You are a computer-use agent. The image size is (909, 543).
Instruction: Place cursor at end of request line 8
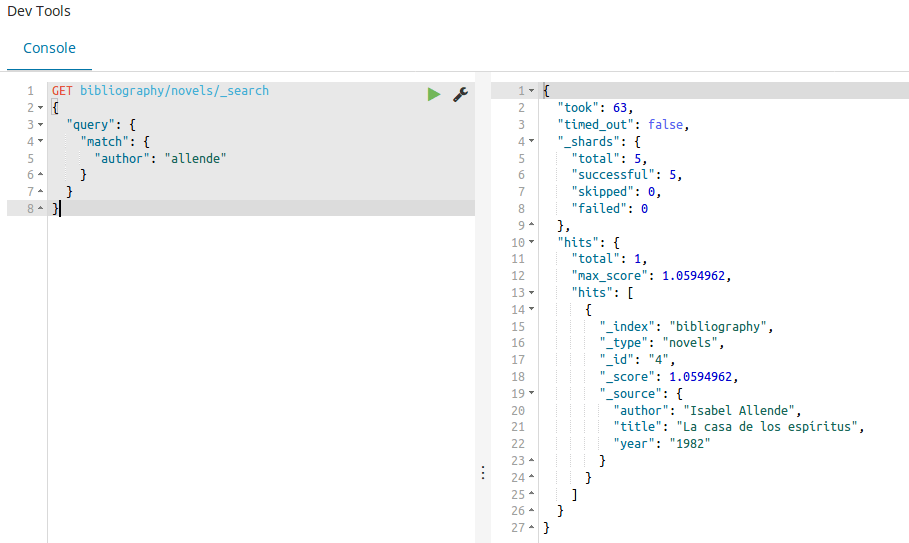(x=60, y=208)
